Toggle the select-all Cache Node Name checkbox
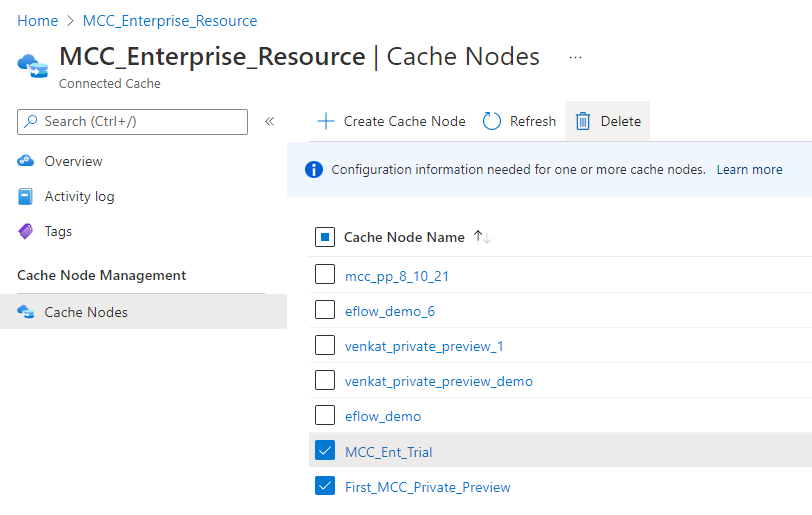The image size is (812, 515). coord(325,237)
